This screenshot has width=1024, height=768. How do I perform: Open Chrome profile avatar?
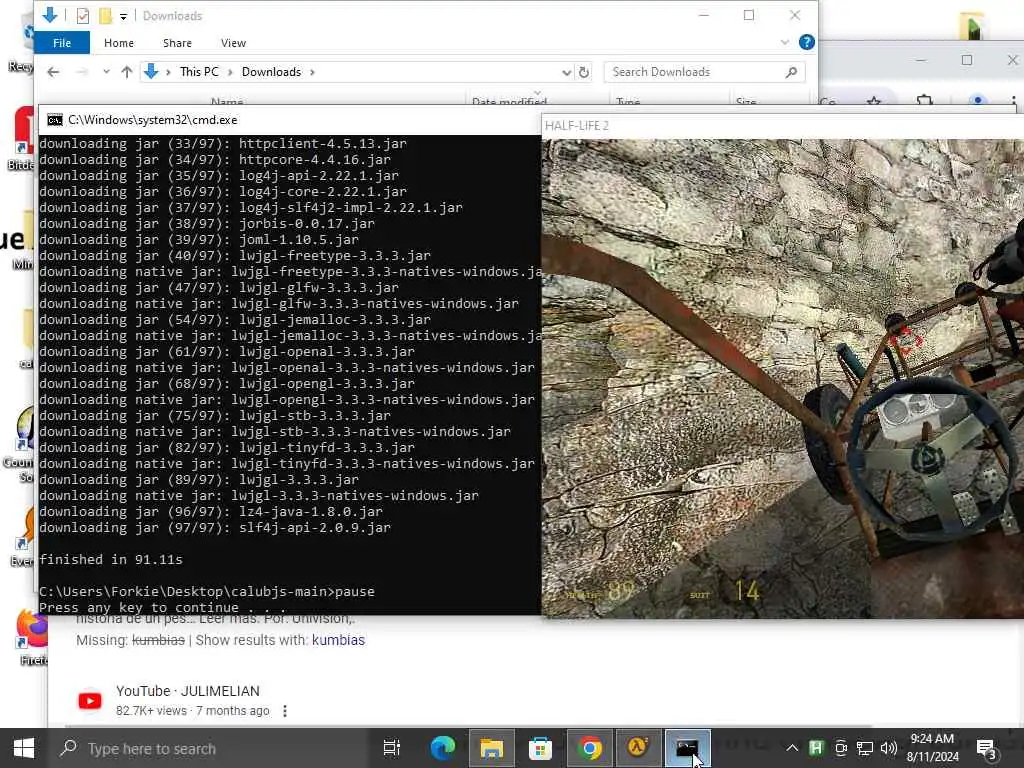pos(978,101)
